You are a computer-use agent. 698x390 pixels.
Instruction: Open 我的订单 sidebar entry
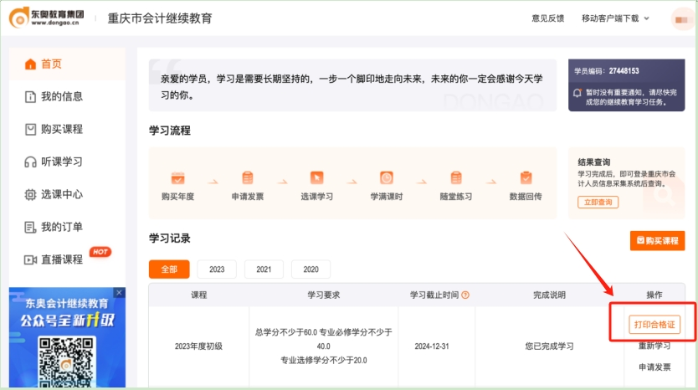pyautogui.click(x=67, y=227)
